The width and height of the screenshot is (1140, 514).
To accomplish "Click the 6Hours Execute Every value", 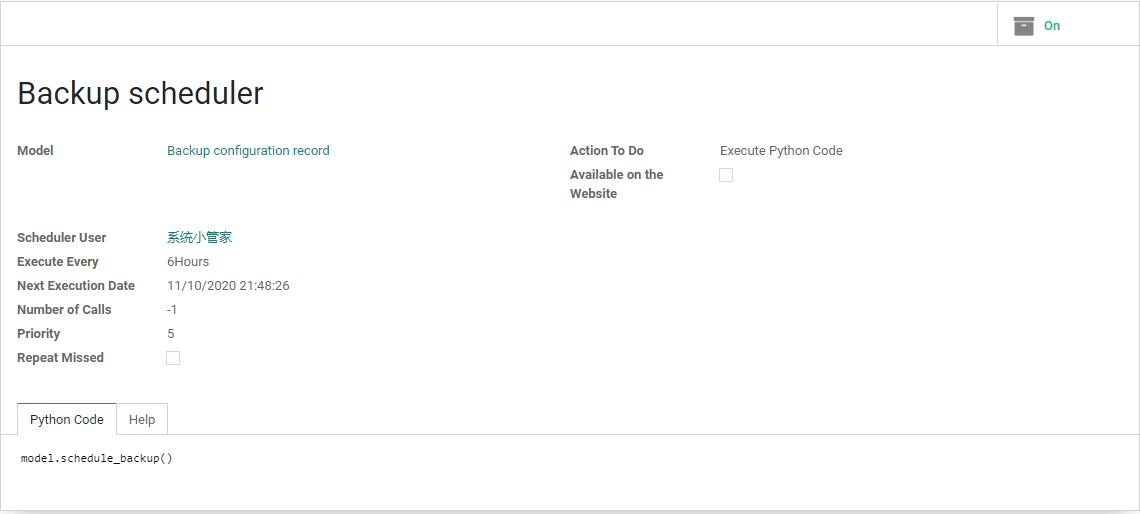I will click(x=188, y=262).
